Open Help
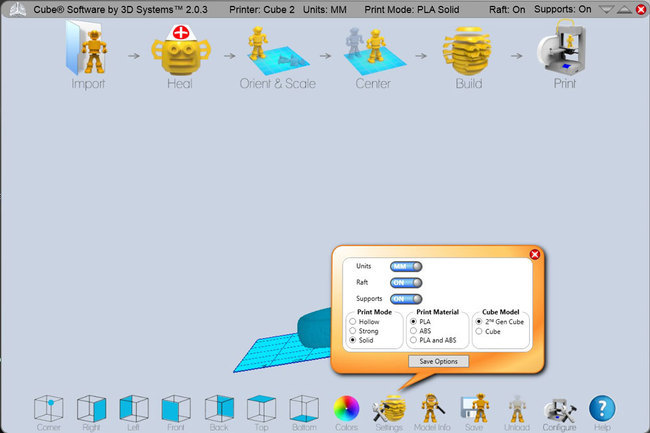 (x=602, y=408)
